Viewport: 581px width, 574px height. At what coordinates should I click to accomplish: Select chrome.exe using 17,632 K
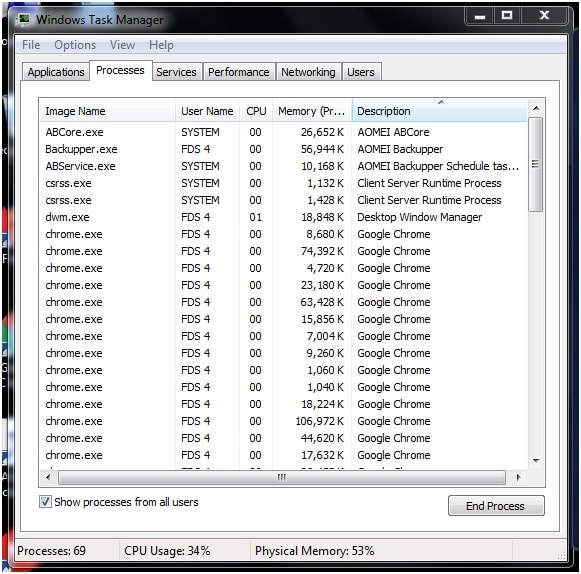pyautogui.click(x=283, y=455)
